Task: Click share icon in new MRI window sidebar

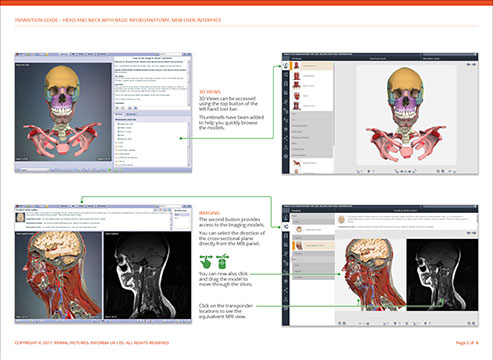Action: coord(286,291)
